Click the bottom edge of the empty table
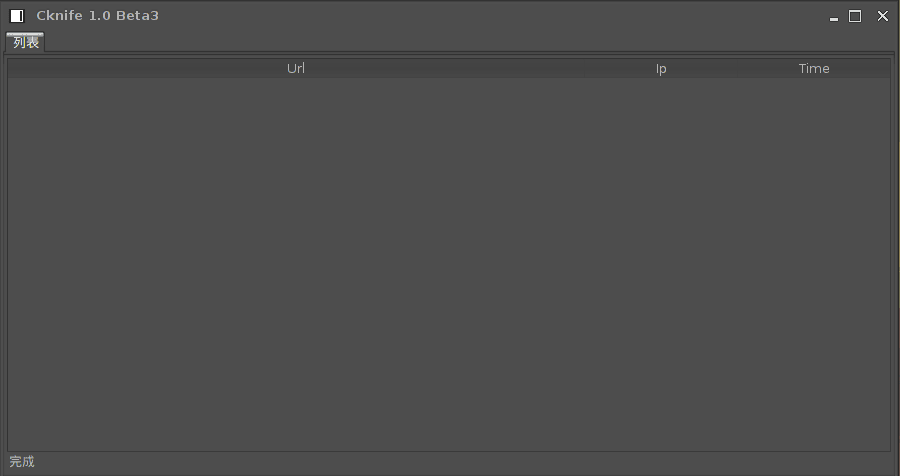900x476 pixels. click(449, 451)
